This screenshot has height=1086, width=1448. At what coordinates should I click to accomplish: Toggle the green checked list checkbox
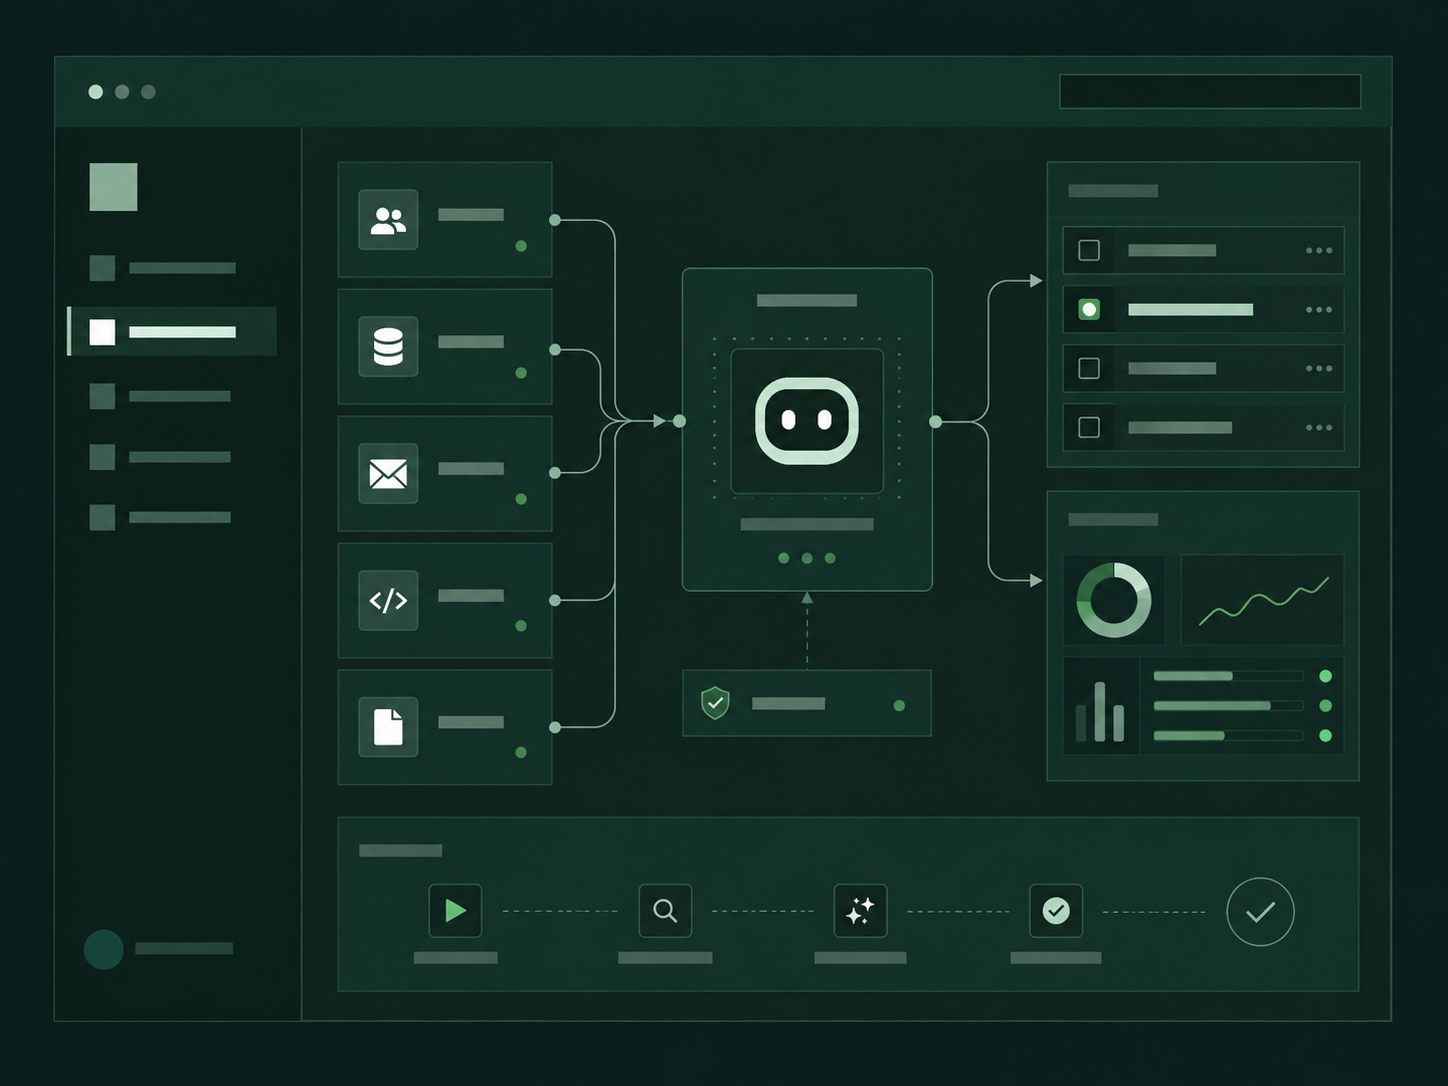point(1089,309)
